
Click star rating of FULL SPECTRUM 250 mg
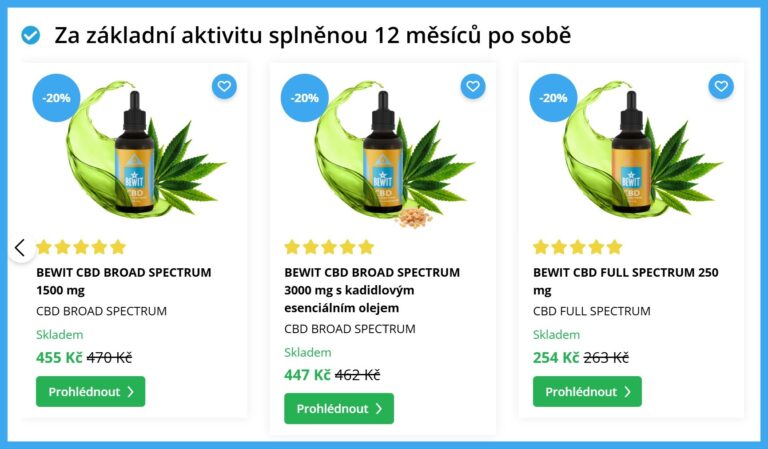578,247
